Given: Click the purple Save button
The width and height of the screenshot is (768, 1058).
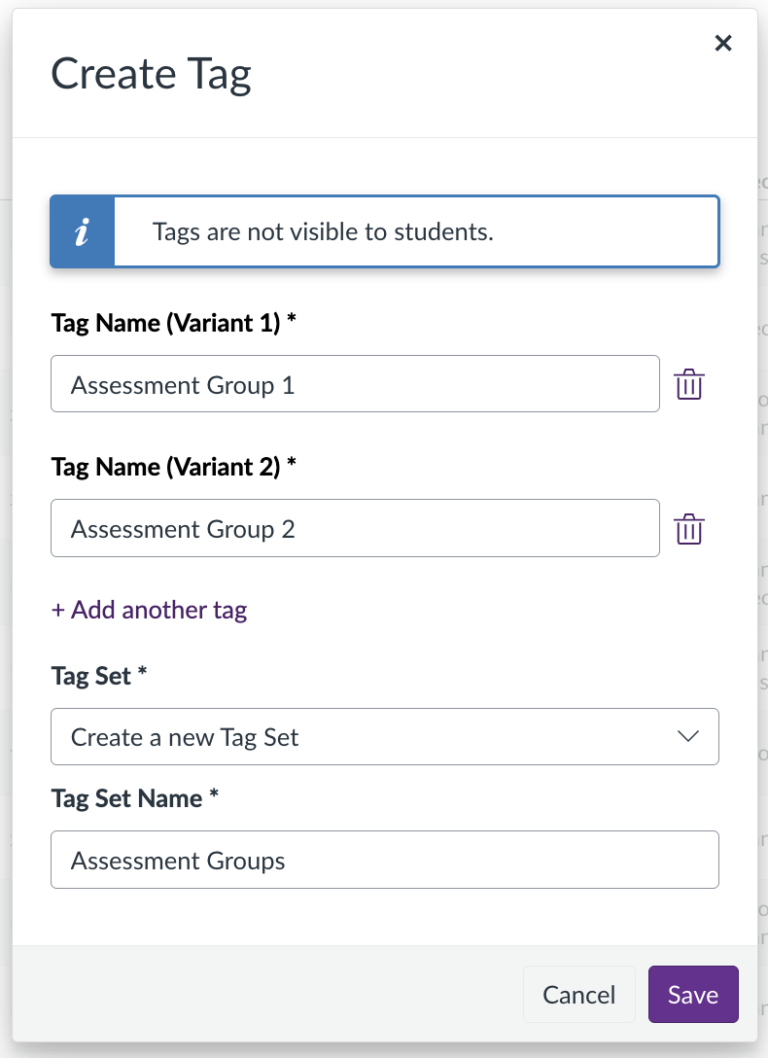Looking at the screenshot, I should coord(693,994).
